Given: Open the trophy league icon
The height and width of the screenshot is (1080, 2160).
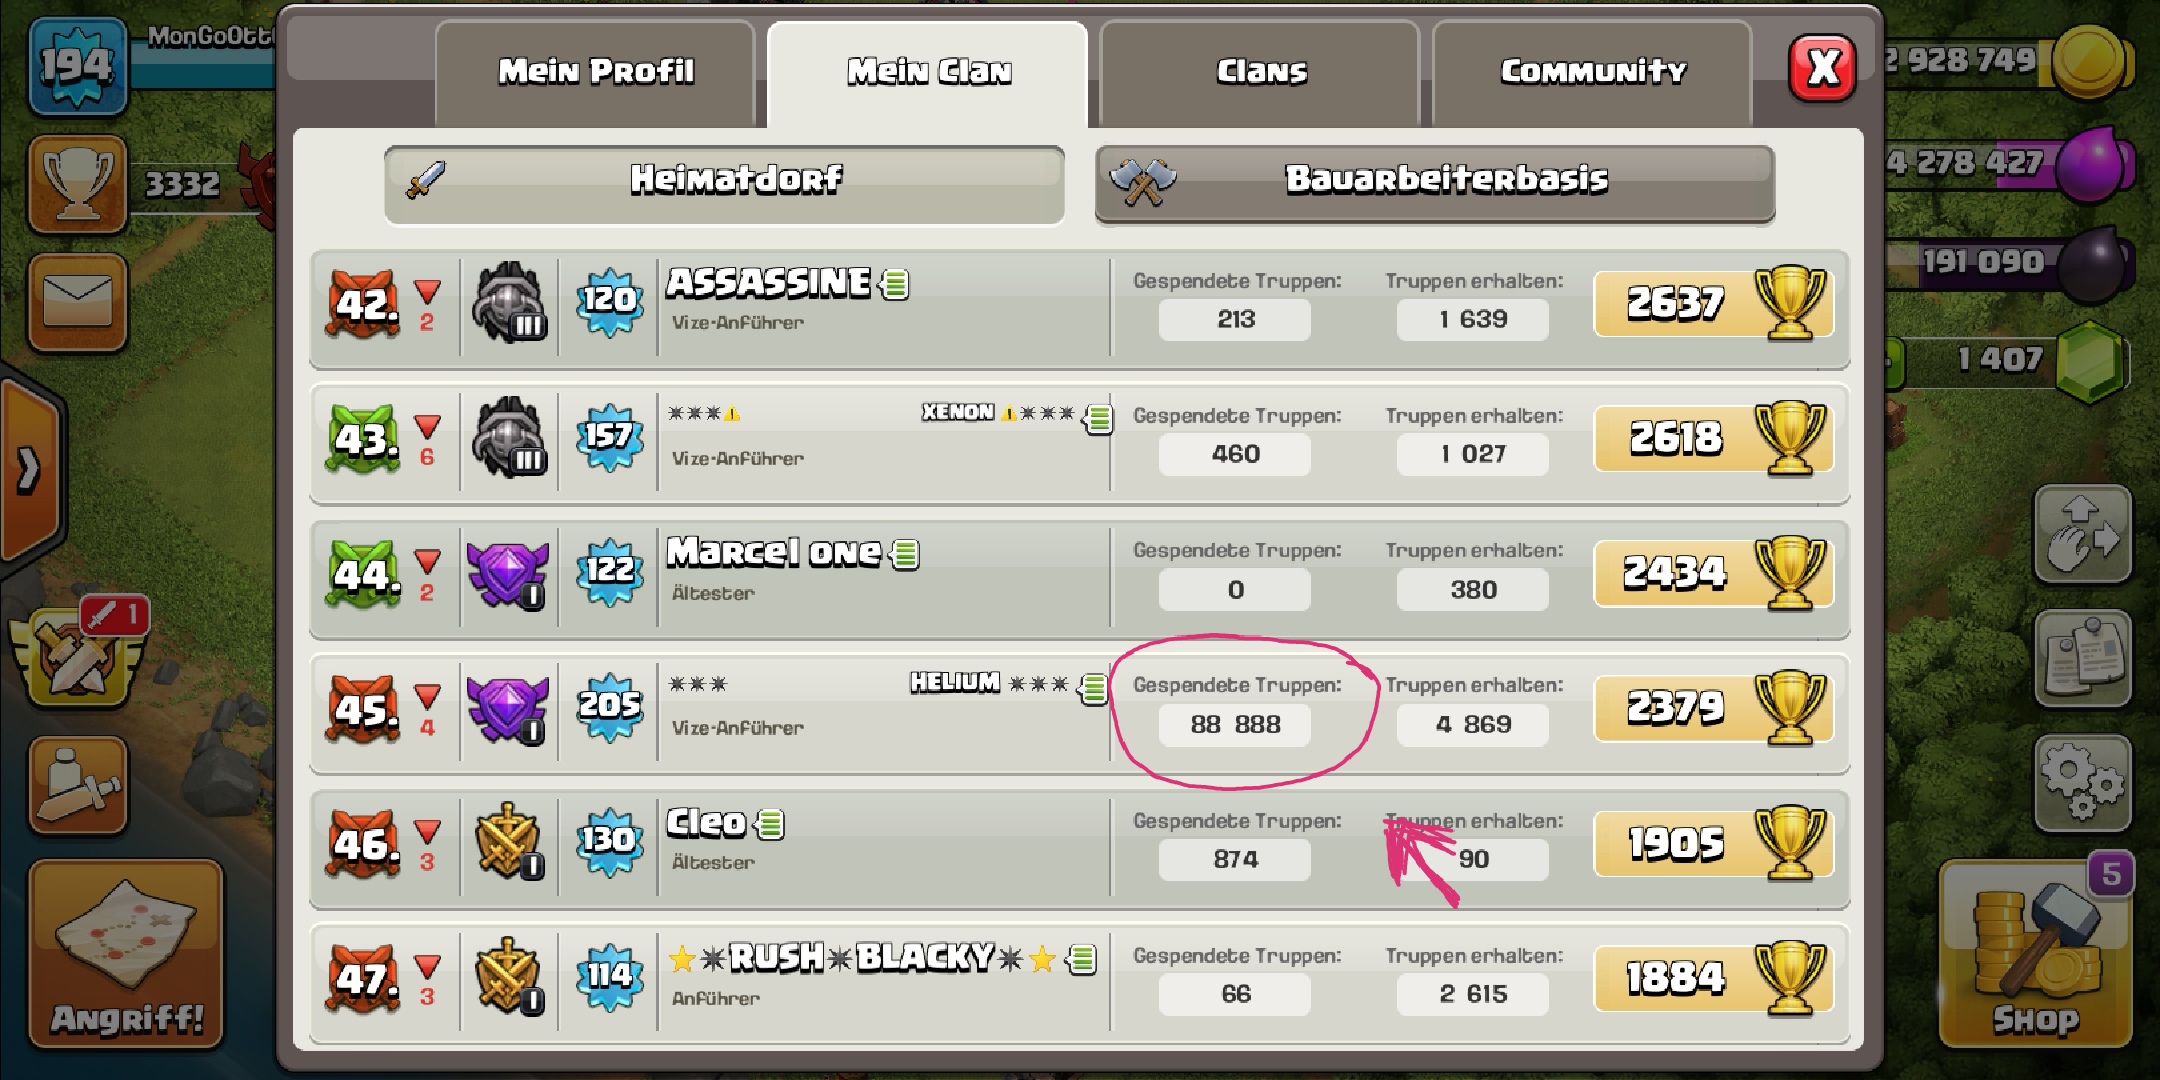Looking at the screenshot, I should tap(78, 184).
